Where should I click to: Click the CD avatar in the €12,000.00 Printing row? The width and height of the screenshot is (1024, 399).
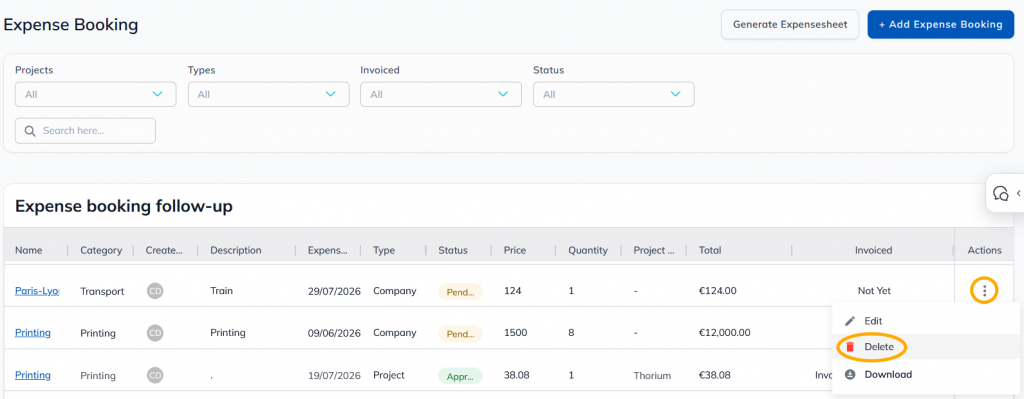pos(155,333)
